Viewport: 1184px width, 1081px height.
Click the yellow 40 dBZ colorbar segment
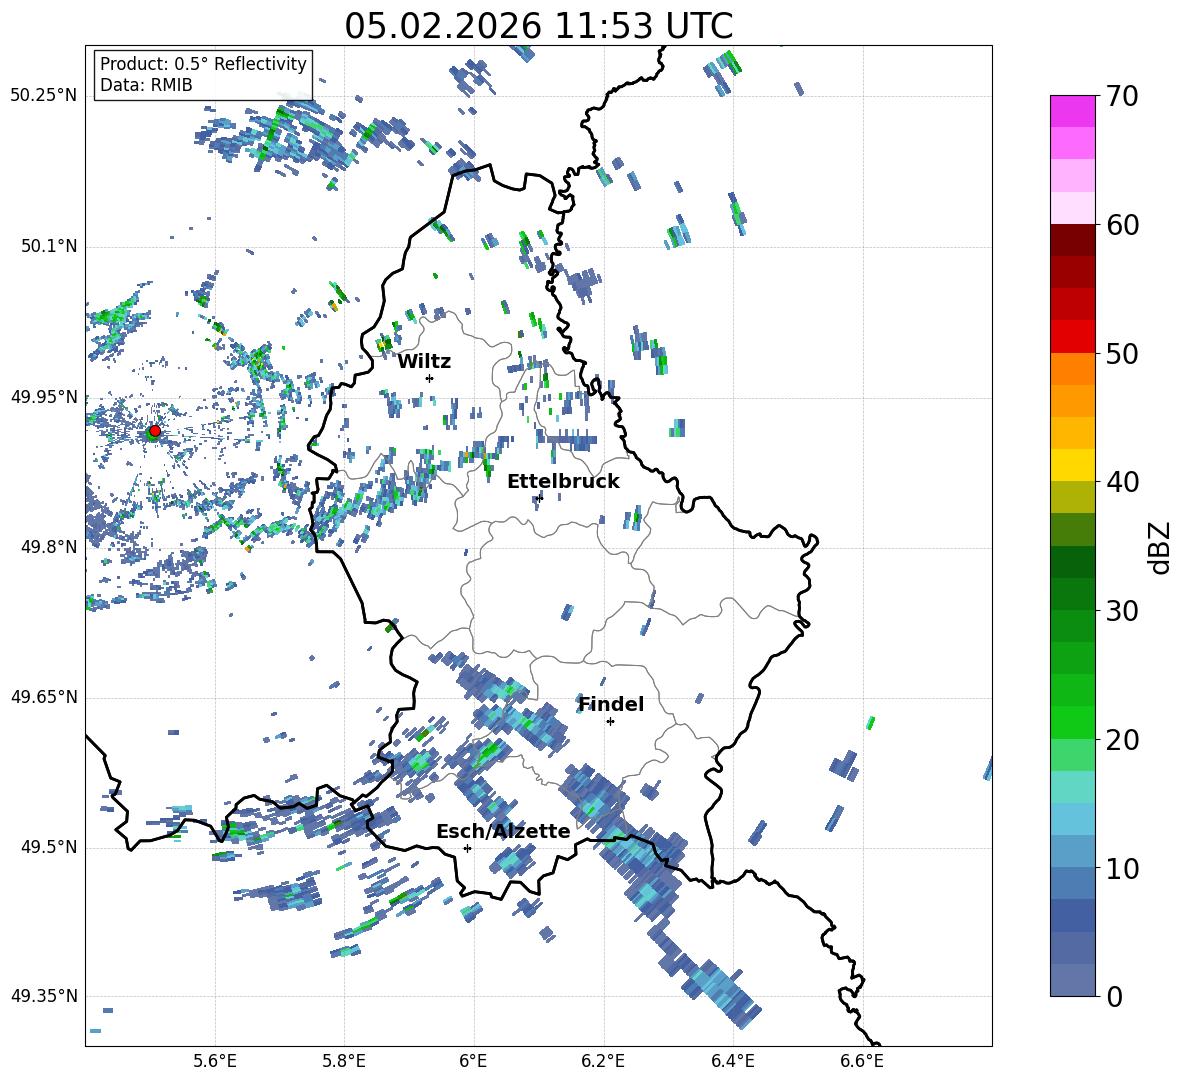click(1072, 465)
